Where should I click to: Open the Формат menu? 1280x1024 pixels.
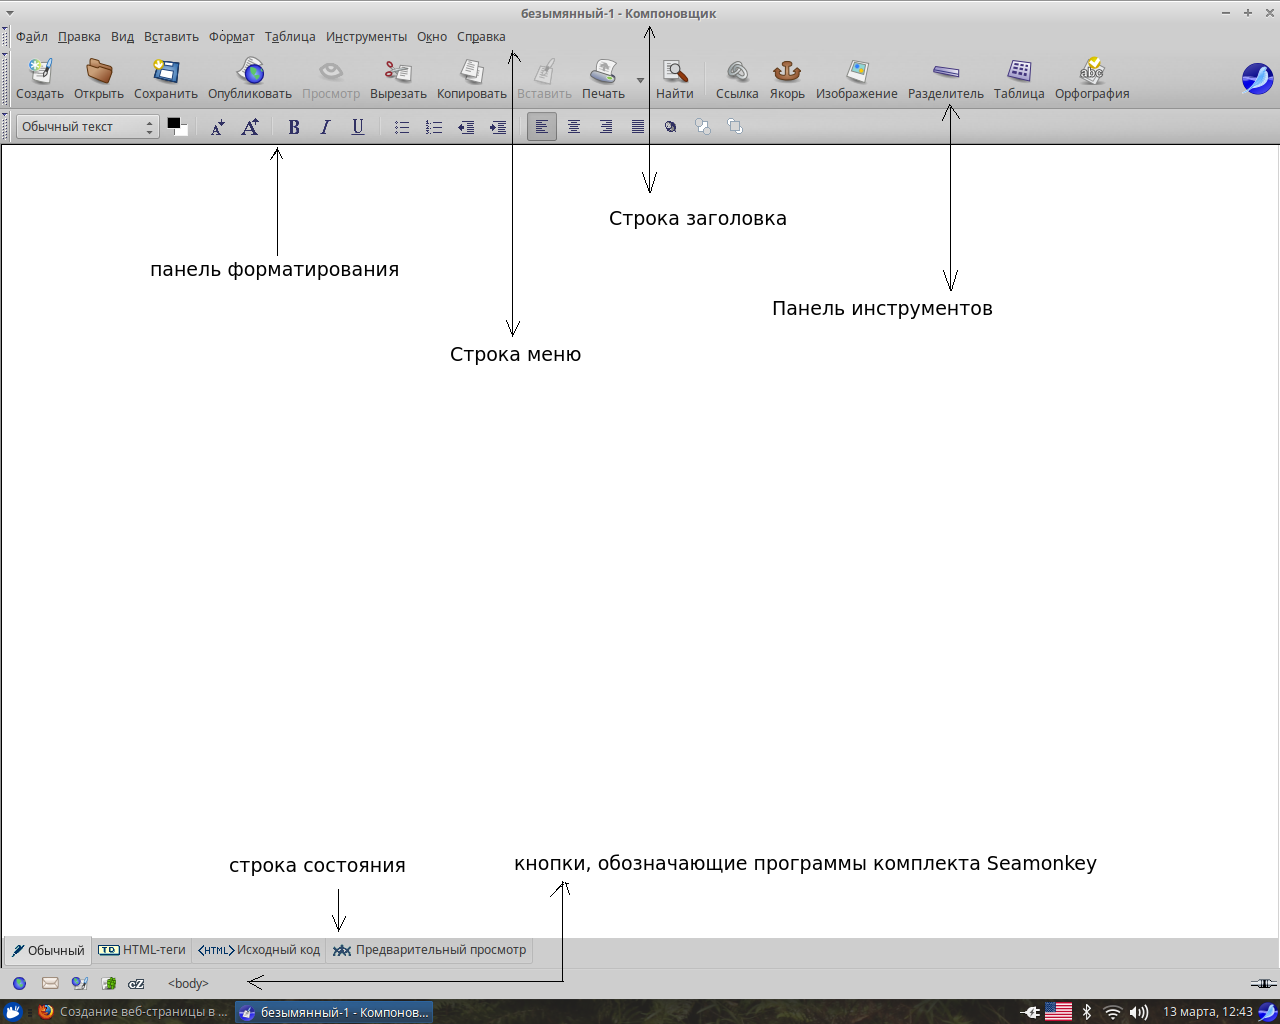[232, 37]
